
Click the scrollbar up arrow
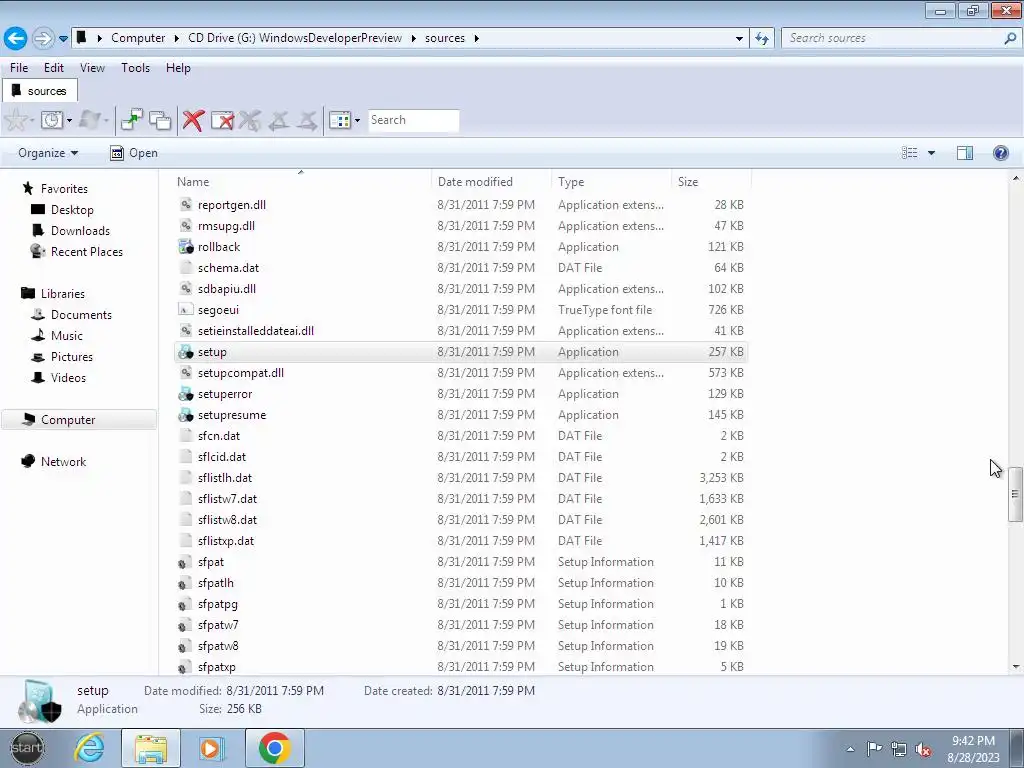pos(1016,178)
